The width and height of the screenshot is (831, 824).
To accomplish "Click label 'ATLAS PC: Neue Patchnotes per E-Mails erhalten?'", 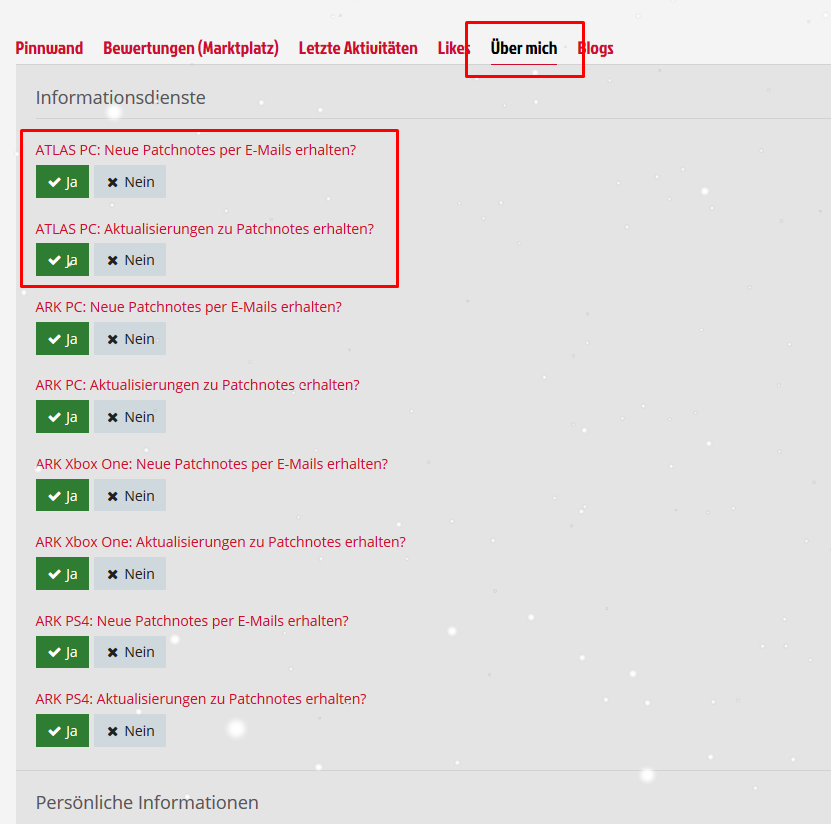I will (196, 150).
